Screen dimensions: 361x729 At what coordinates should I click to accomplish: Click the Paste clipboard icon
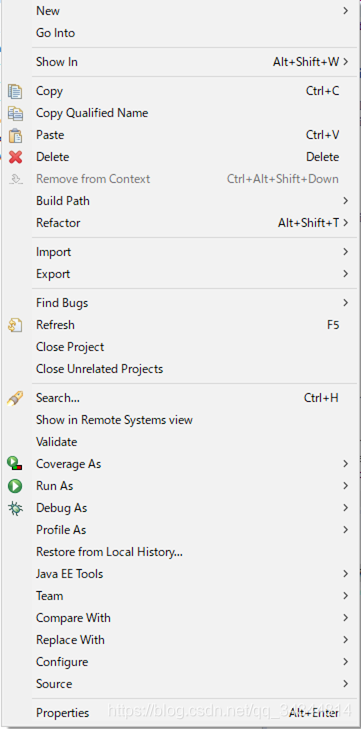tap(15, 135)
